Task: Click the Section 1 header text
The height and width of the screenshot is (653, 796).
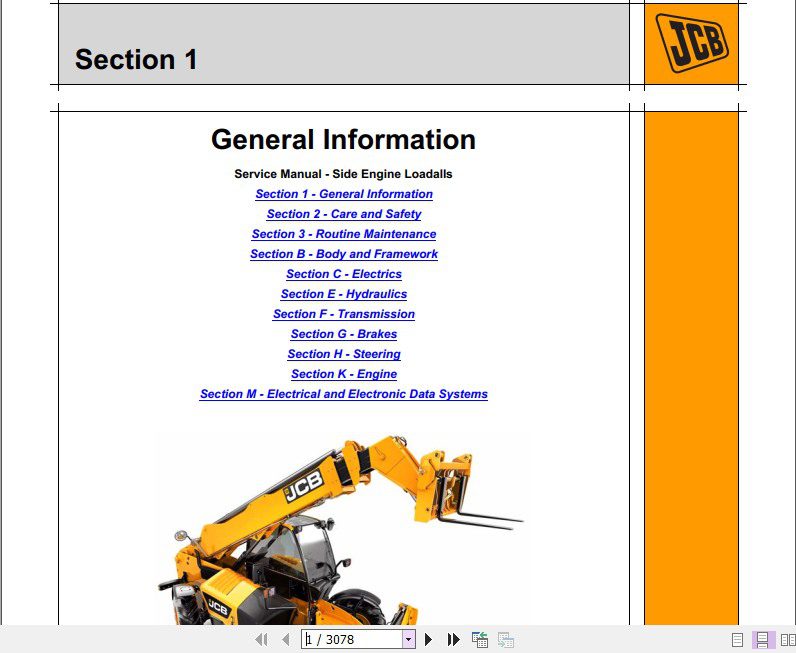Action: click(136, 59)
